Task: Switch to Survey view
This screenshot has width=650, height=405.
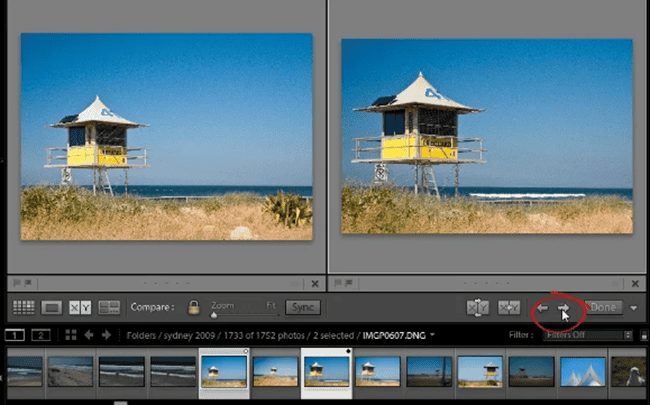Action: [109, 308]
